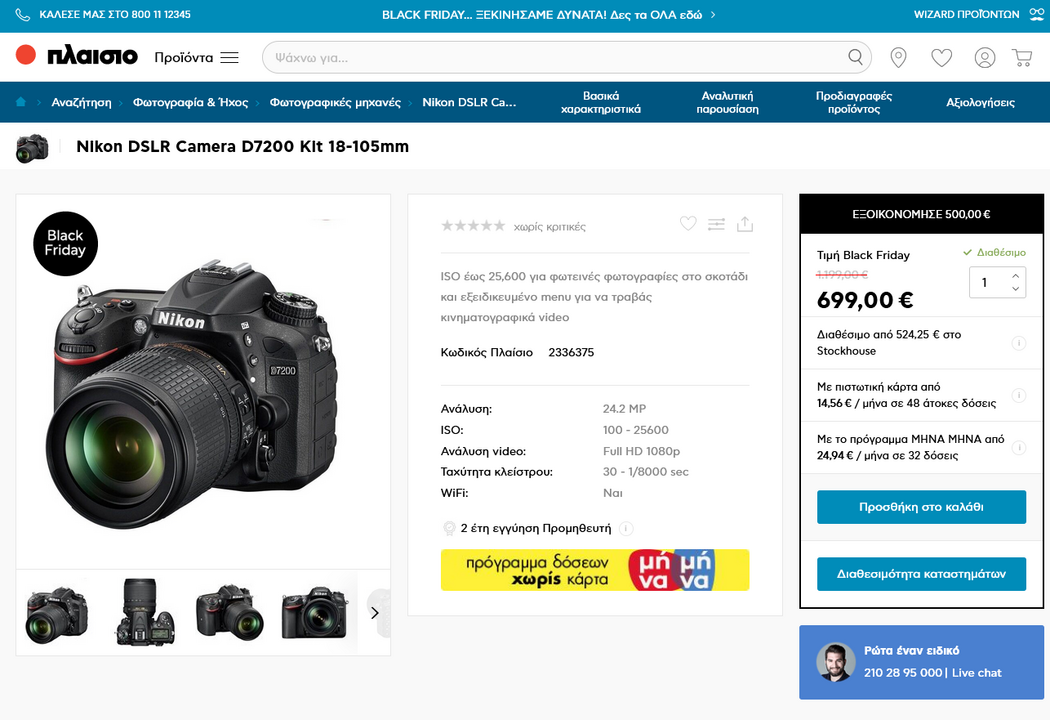Image resolution: width=1050 pixels, height=720 pixels.
Task: Open the Ρώτα έναν ειδικό chat box
Action: pos(921,662)
